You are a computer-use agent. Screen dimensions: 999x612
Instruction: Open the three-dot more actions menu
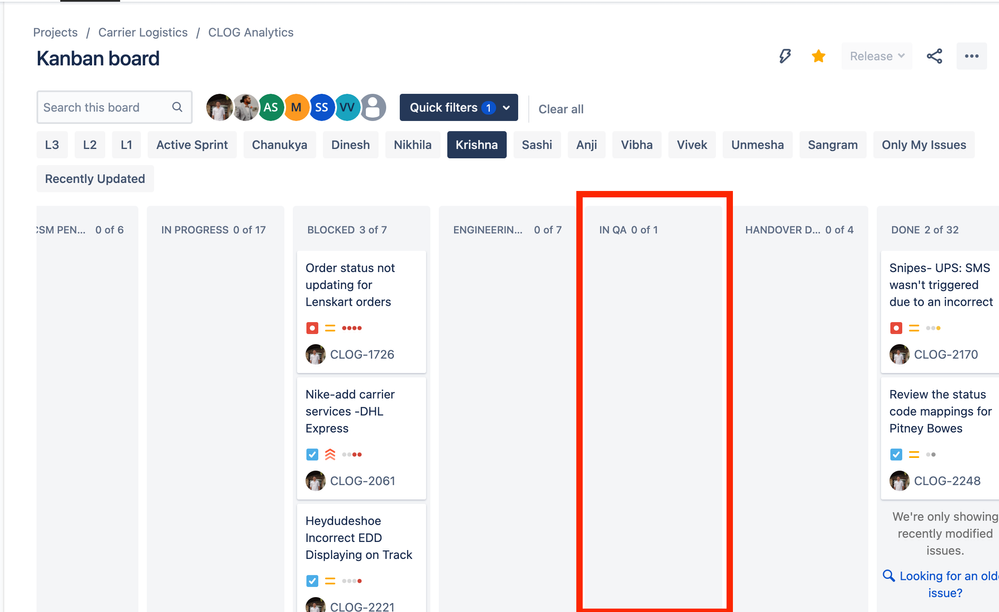pos(972,56)
